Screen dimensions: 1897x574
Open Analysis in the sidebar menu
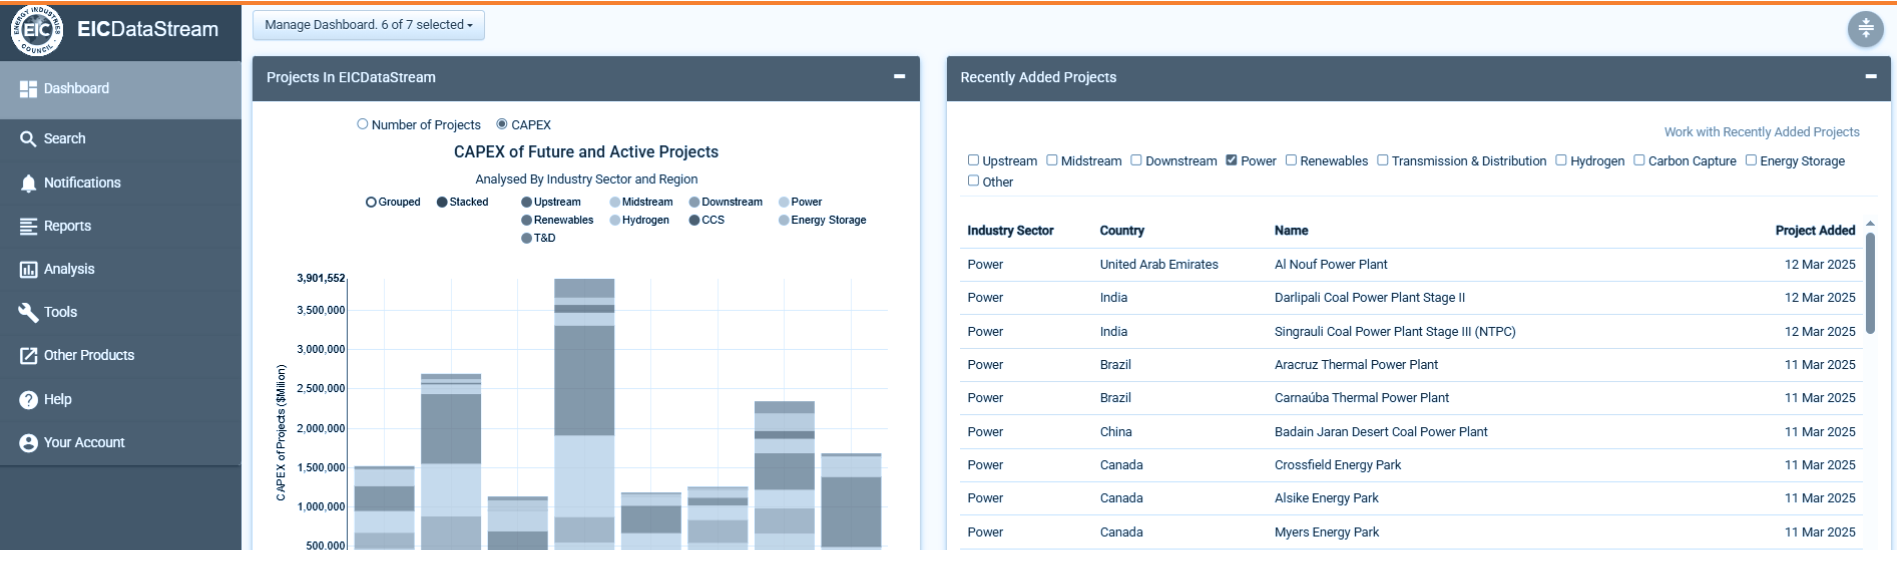pos(121,269)
